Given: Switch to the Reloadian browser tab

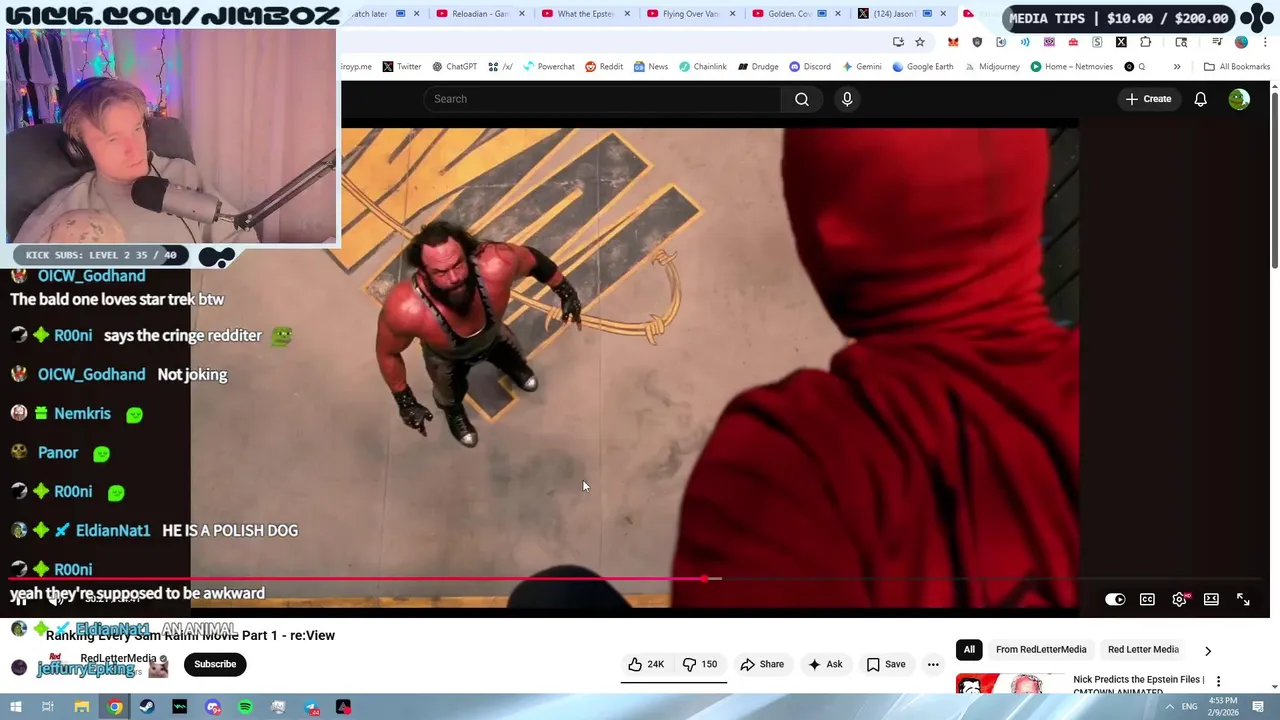Looking at the screenshot, I should pyautogui.click(x=481, y=14).
